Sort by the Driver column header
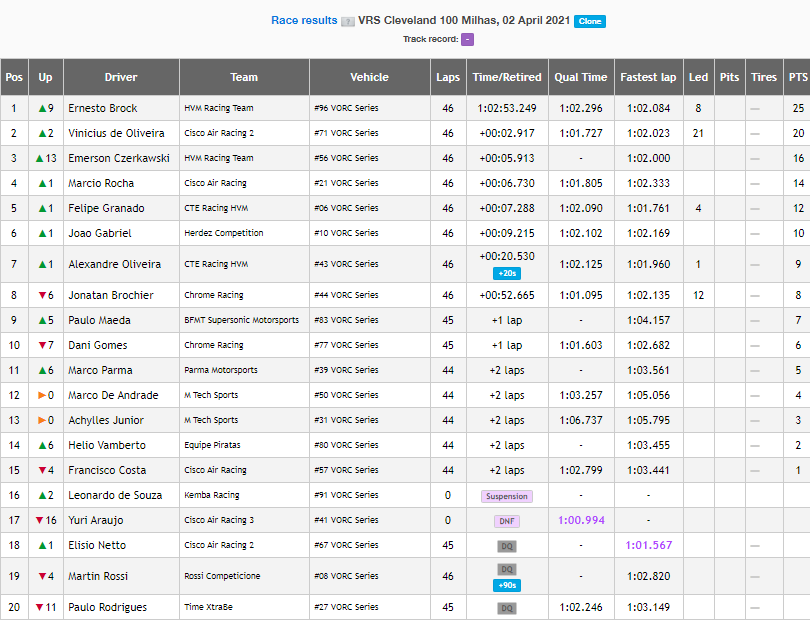Viewport: 810px width, 620px height. click(121, 77)
